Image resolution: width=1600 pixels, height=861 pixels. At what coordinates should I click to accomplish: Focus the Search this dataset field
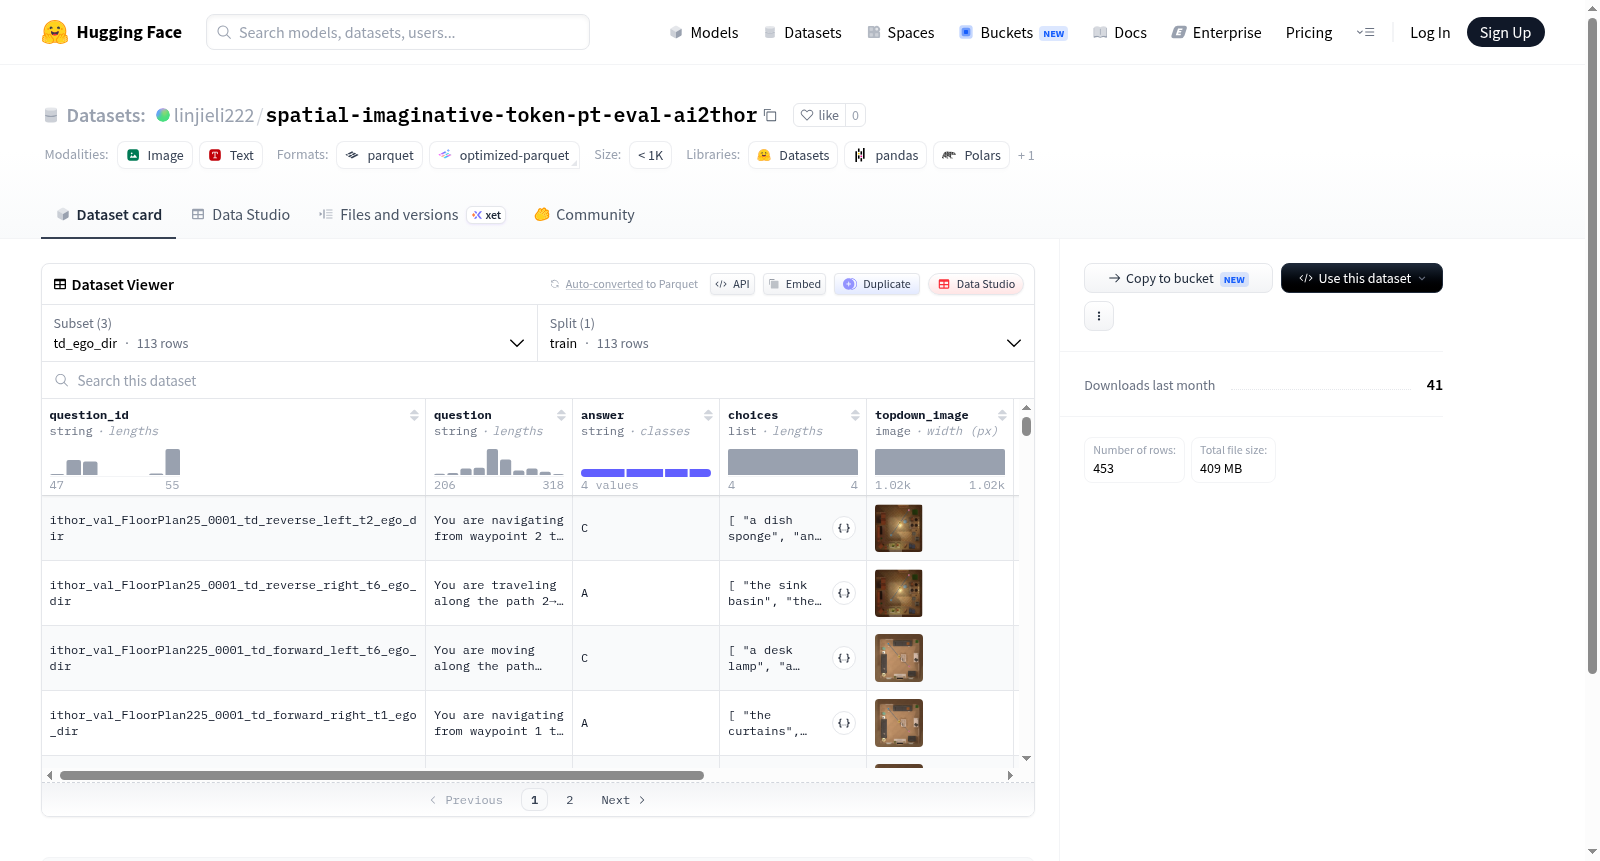[x=538, y=380]
